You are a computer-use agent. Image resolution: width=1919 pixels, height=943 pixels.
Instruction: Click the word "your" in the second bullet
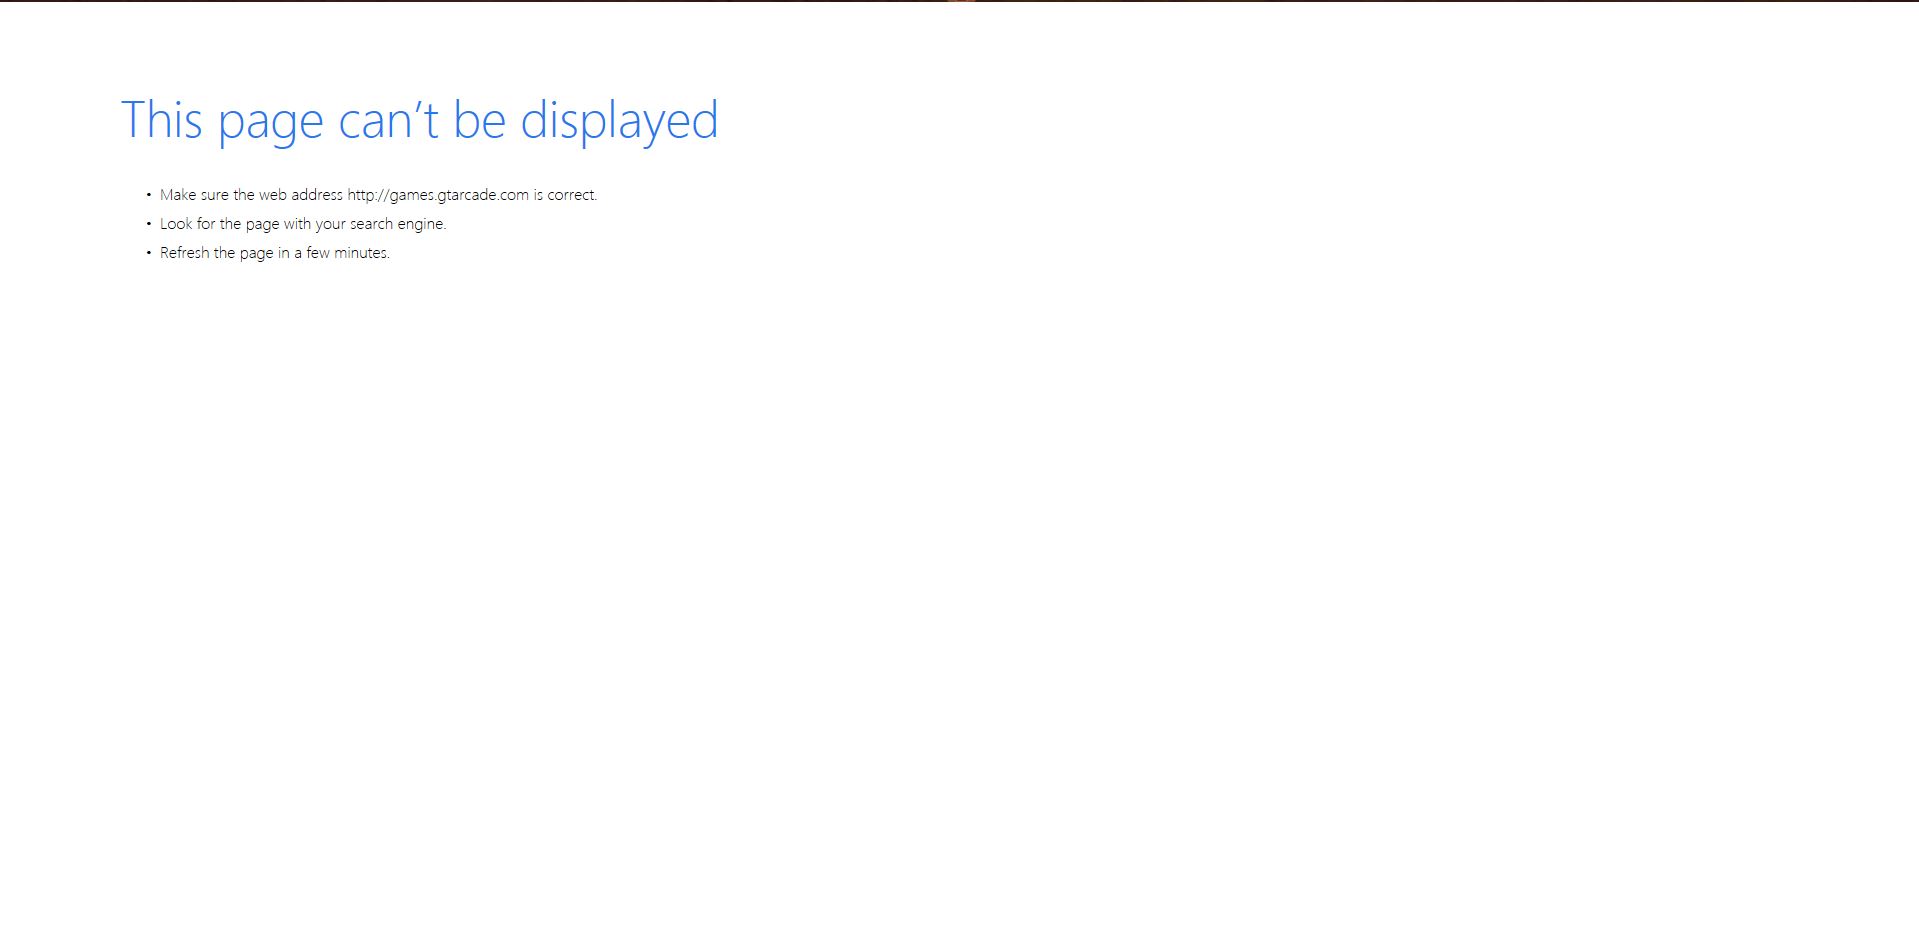click(x=330, y=224)
